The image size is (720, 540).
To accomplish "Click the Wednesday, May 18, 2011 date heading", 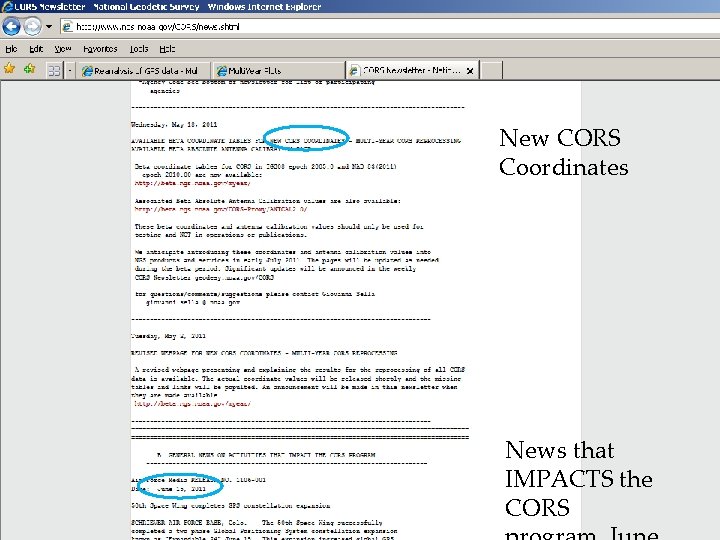I will coord(174,124).
